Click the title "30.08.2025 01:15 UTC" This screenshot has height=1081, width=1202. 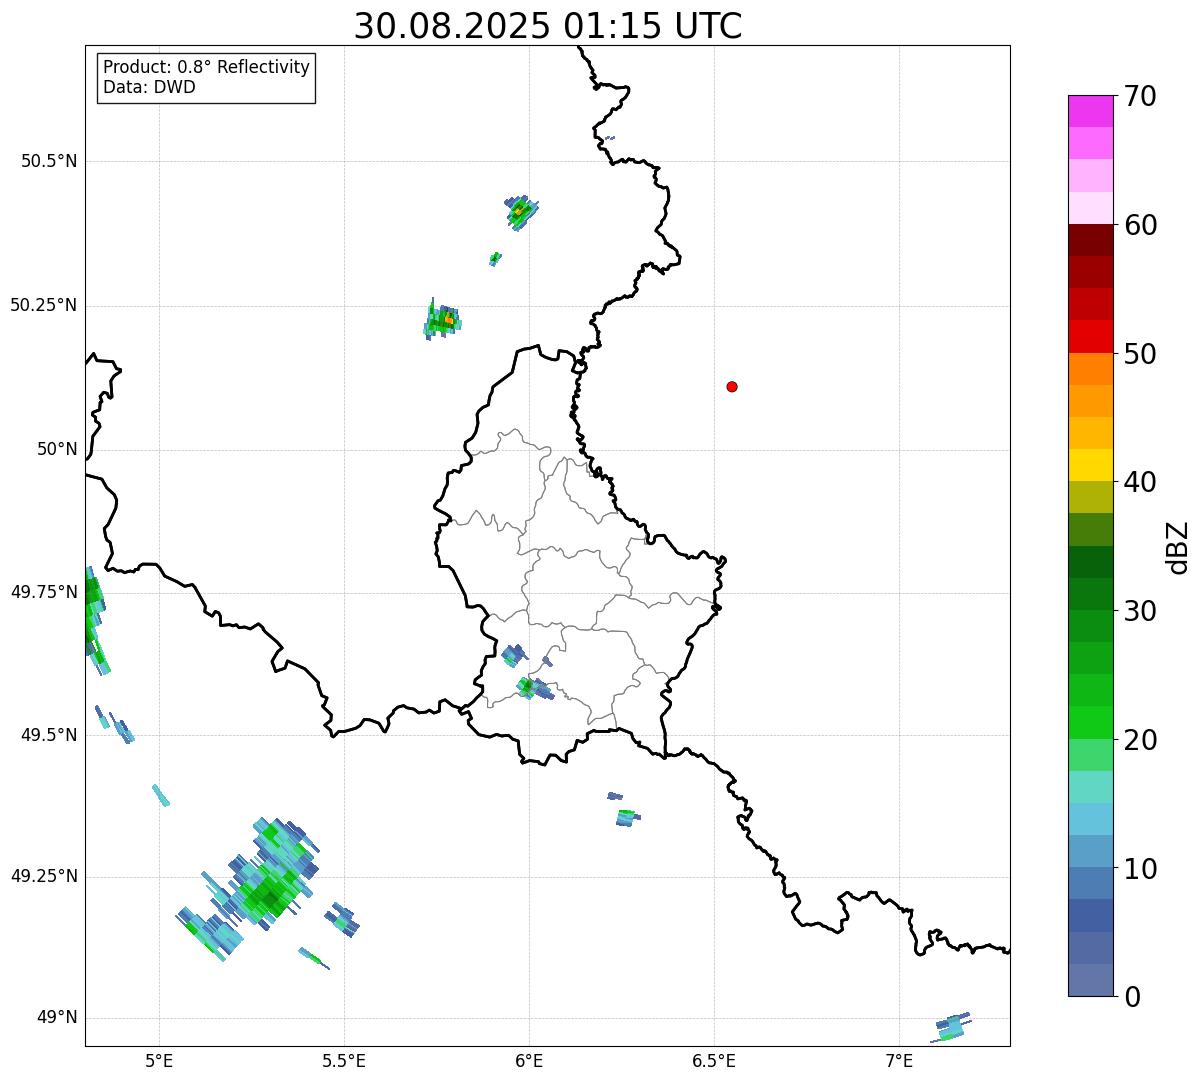pos(548,25)
